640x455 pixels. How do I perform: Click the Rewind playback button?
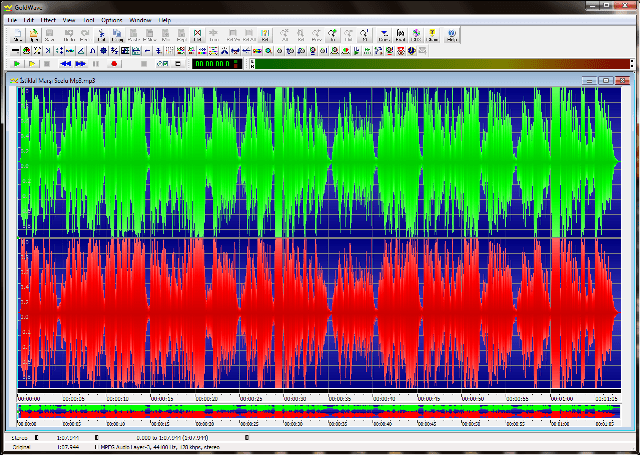[x=65, y=64]
